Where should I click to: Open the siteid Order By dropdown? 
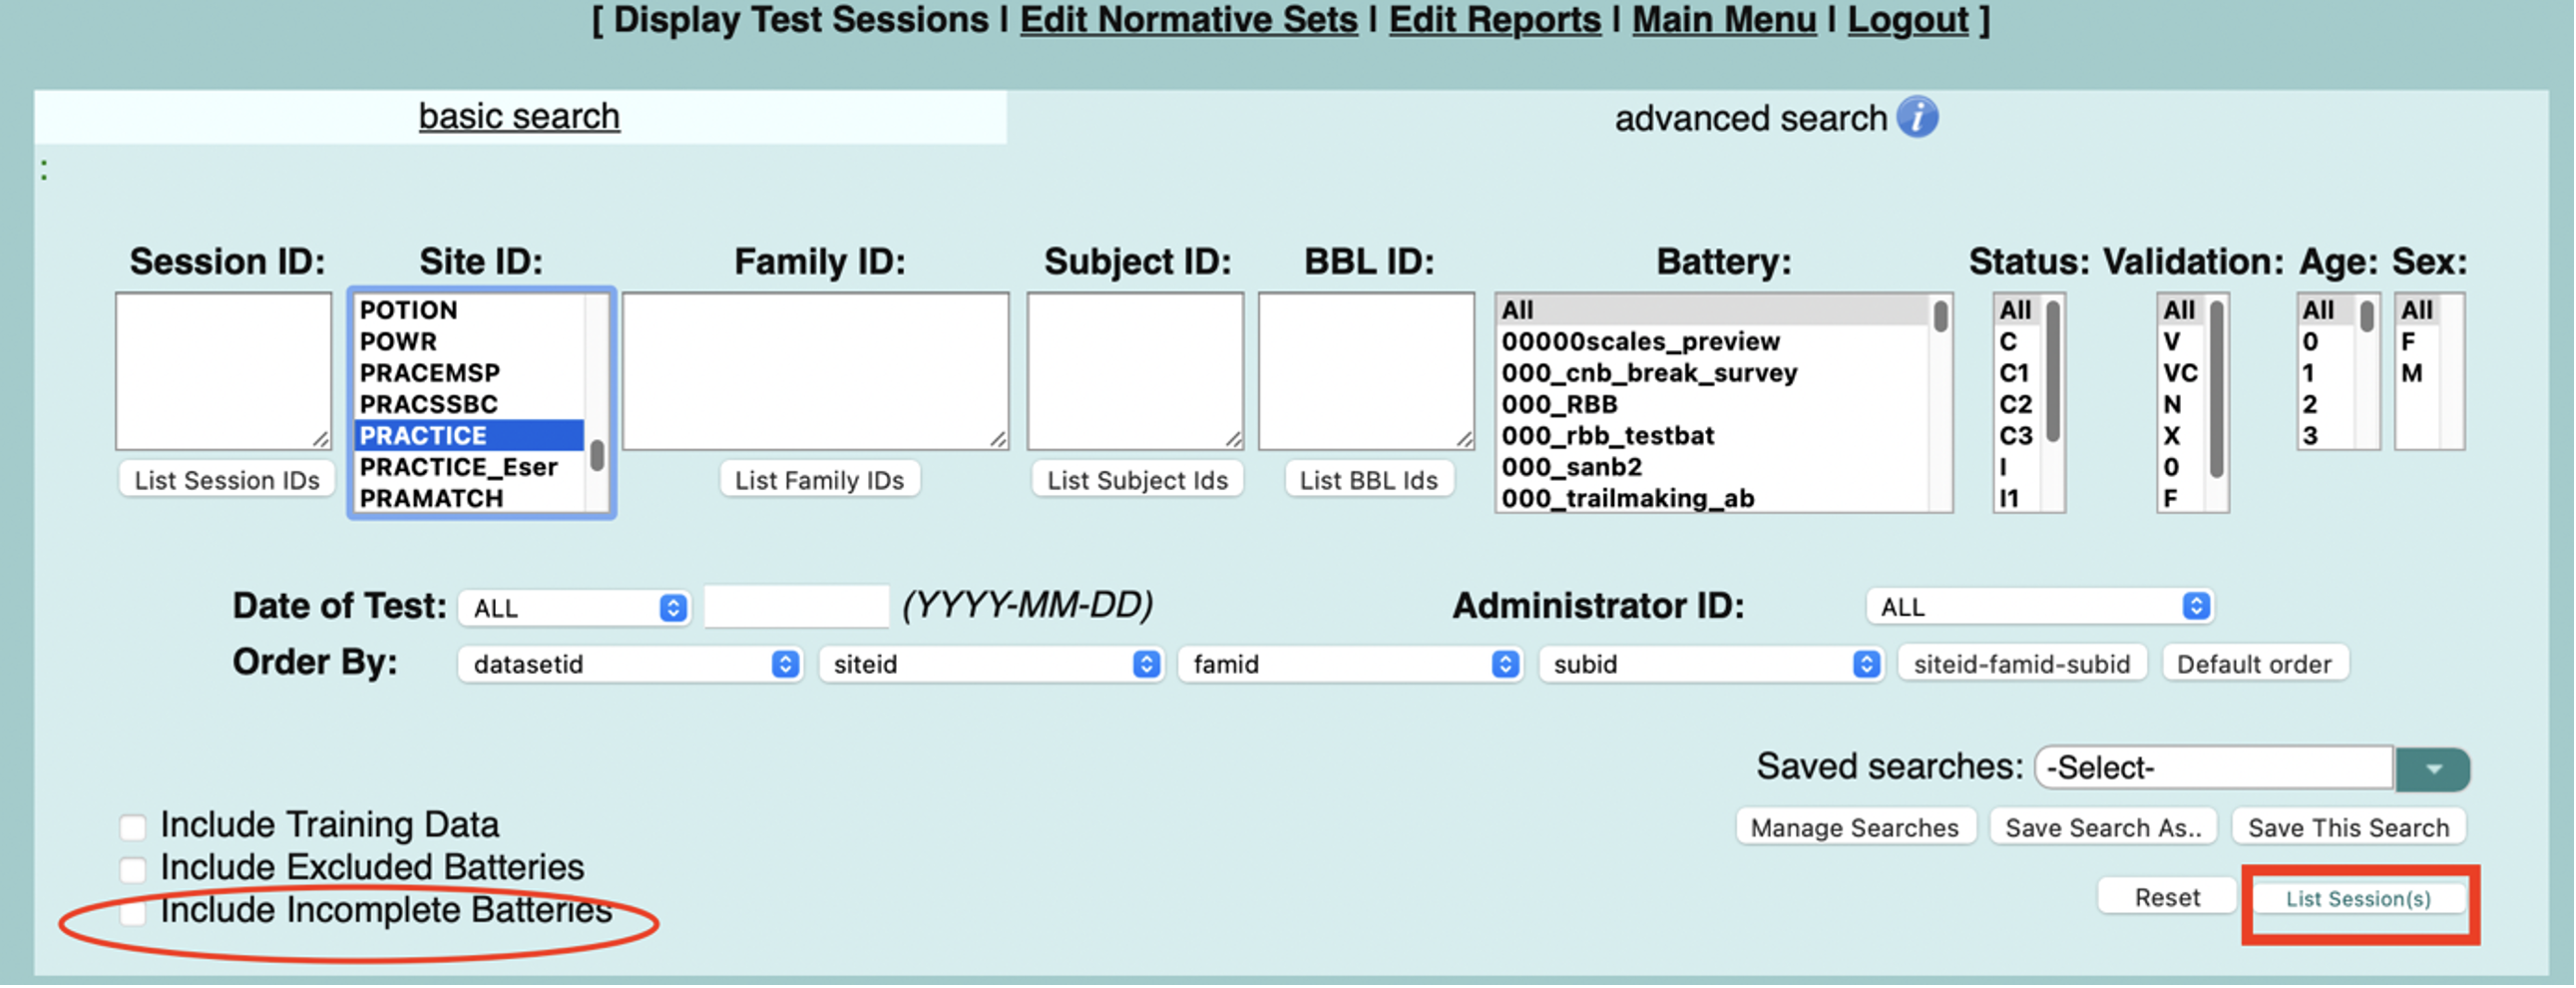click(x=991, y=665)
